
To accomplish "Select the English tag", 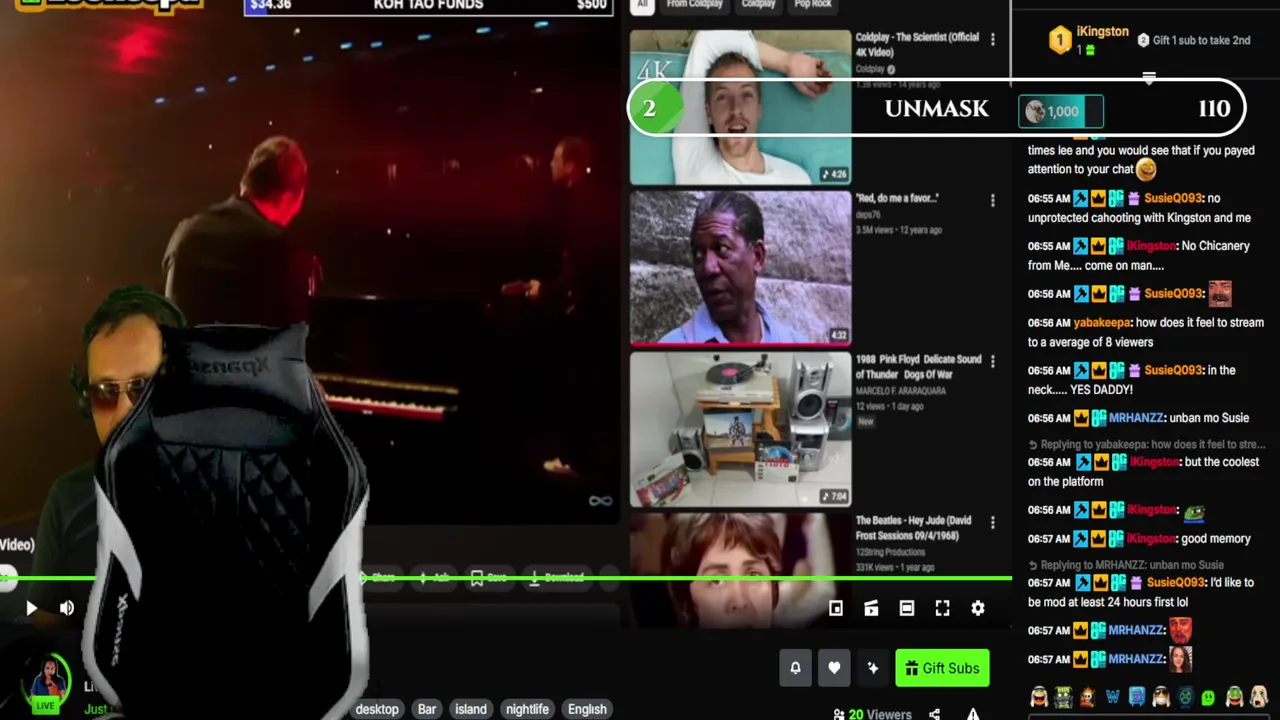I will pyautogui.click(x=587, y=709).
